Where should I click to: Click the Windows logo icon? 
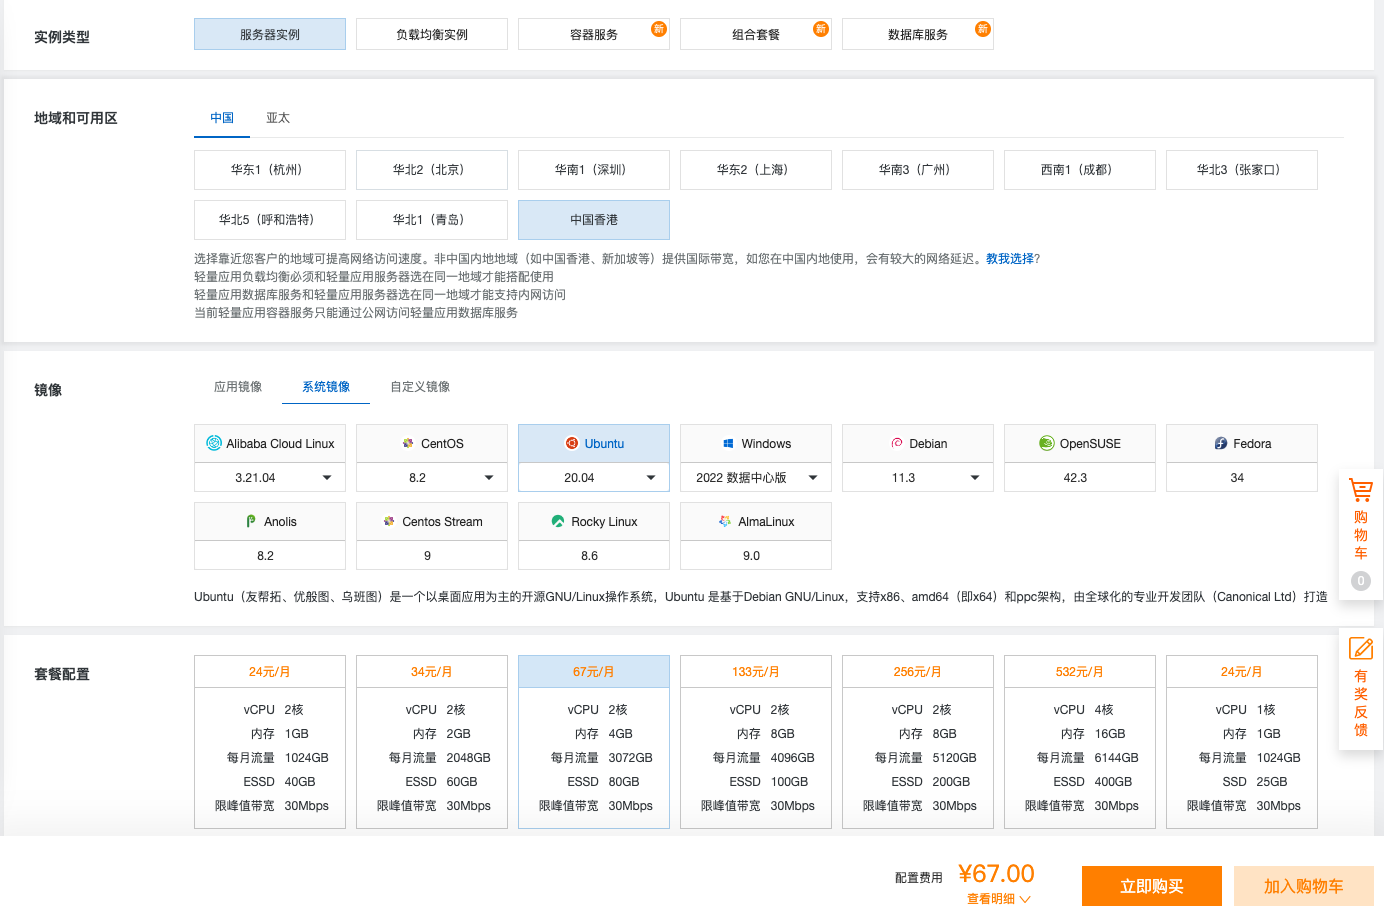pos(729,443)
